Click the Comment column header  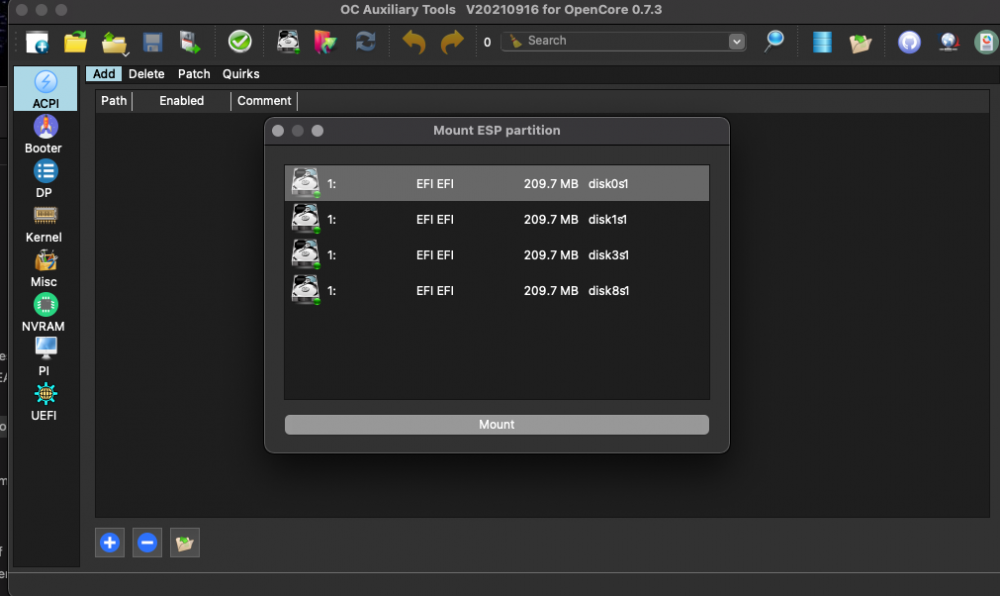(264, 101)
